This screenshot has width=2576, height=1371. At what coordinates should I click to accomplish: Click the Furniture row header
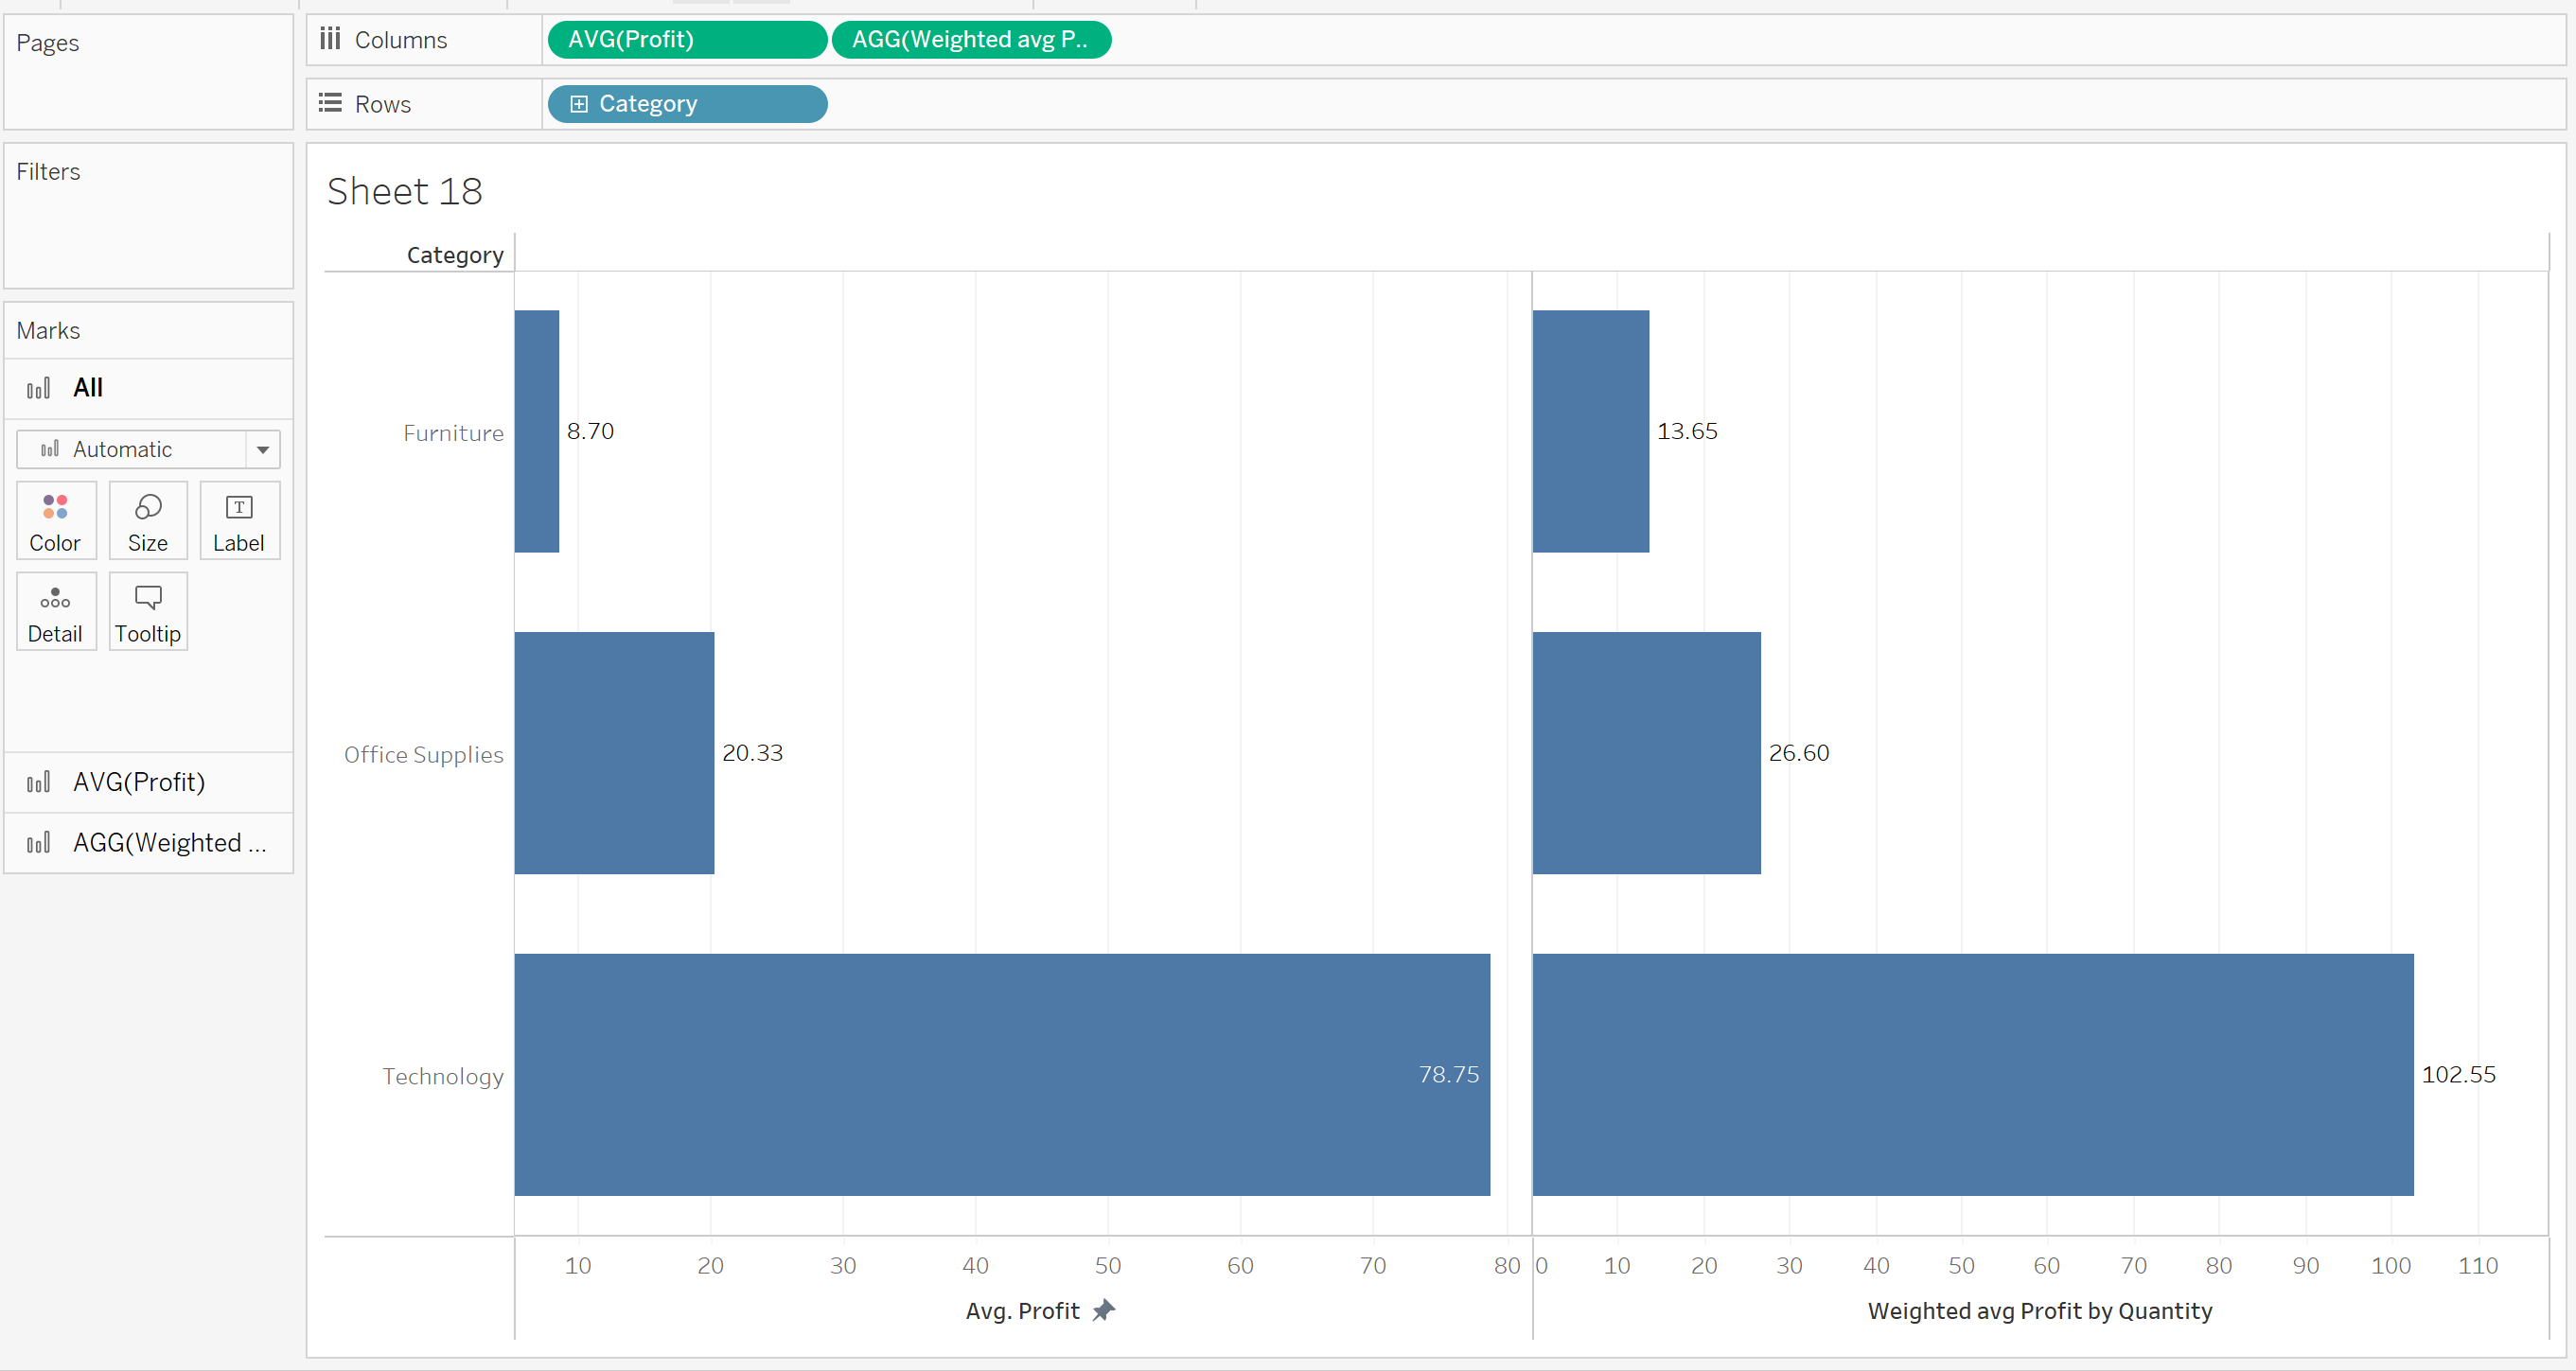click(x=452, y=433)
